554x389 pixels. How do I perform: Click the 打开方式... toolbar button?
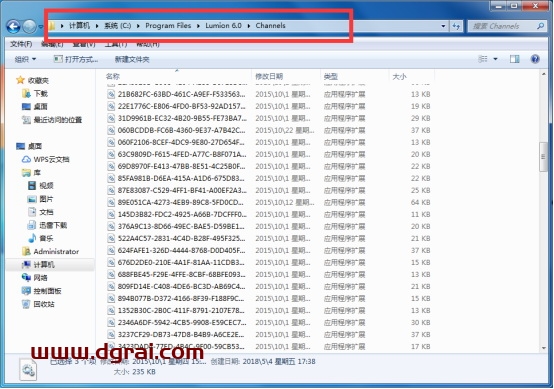pyautogui.click(x=76, y=59)
